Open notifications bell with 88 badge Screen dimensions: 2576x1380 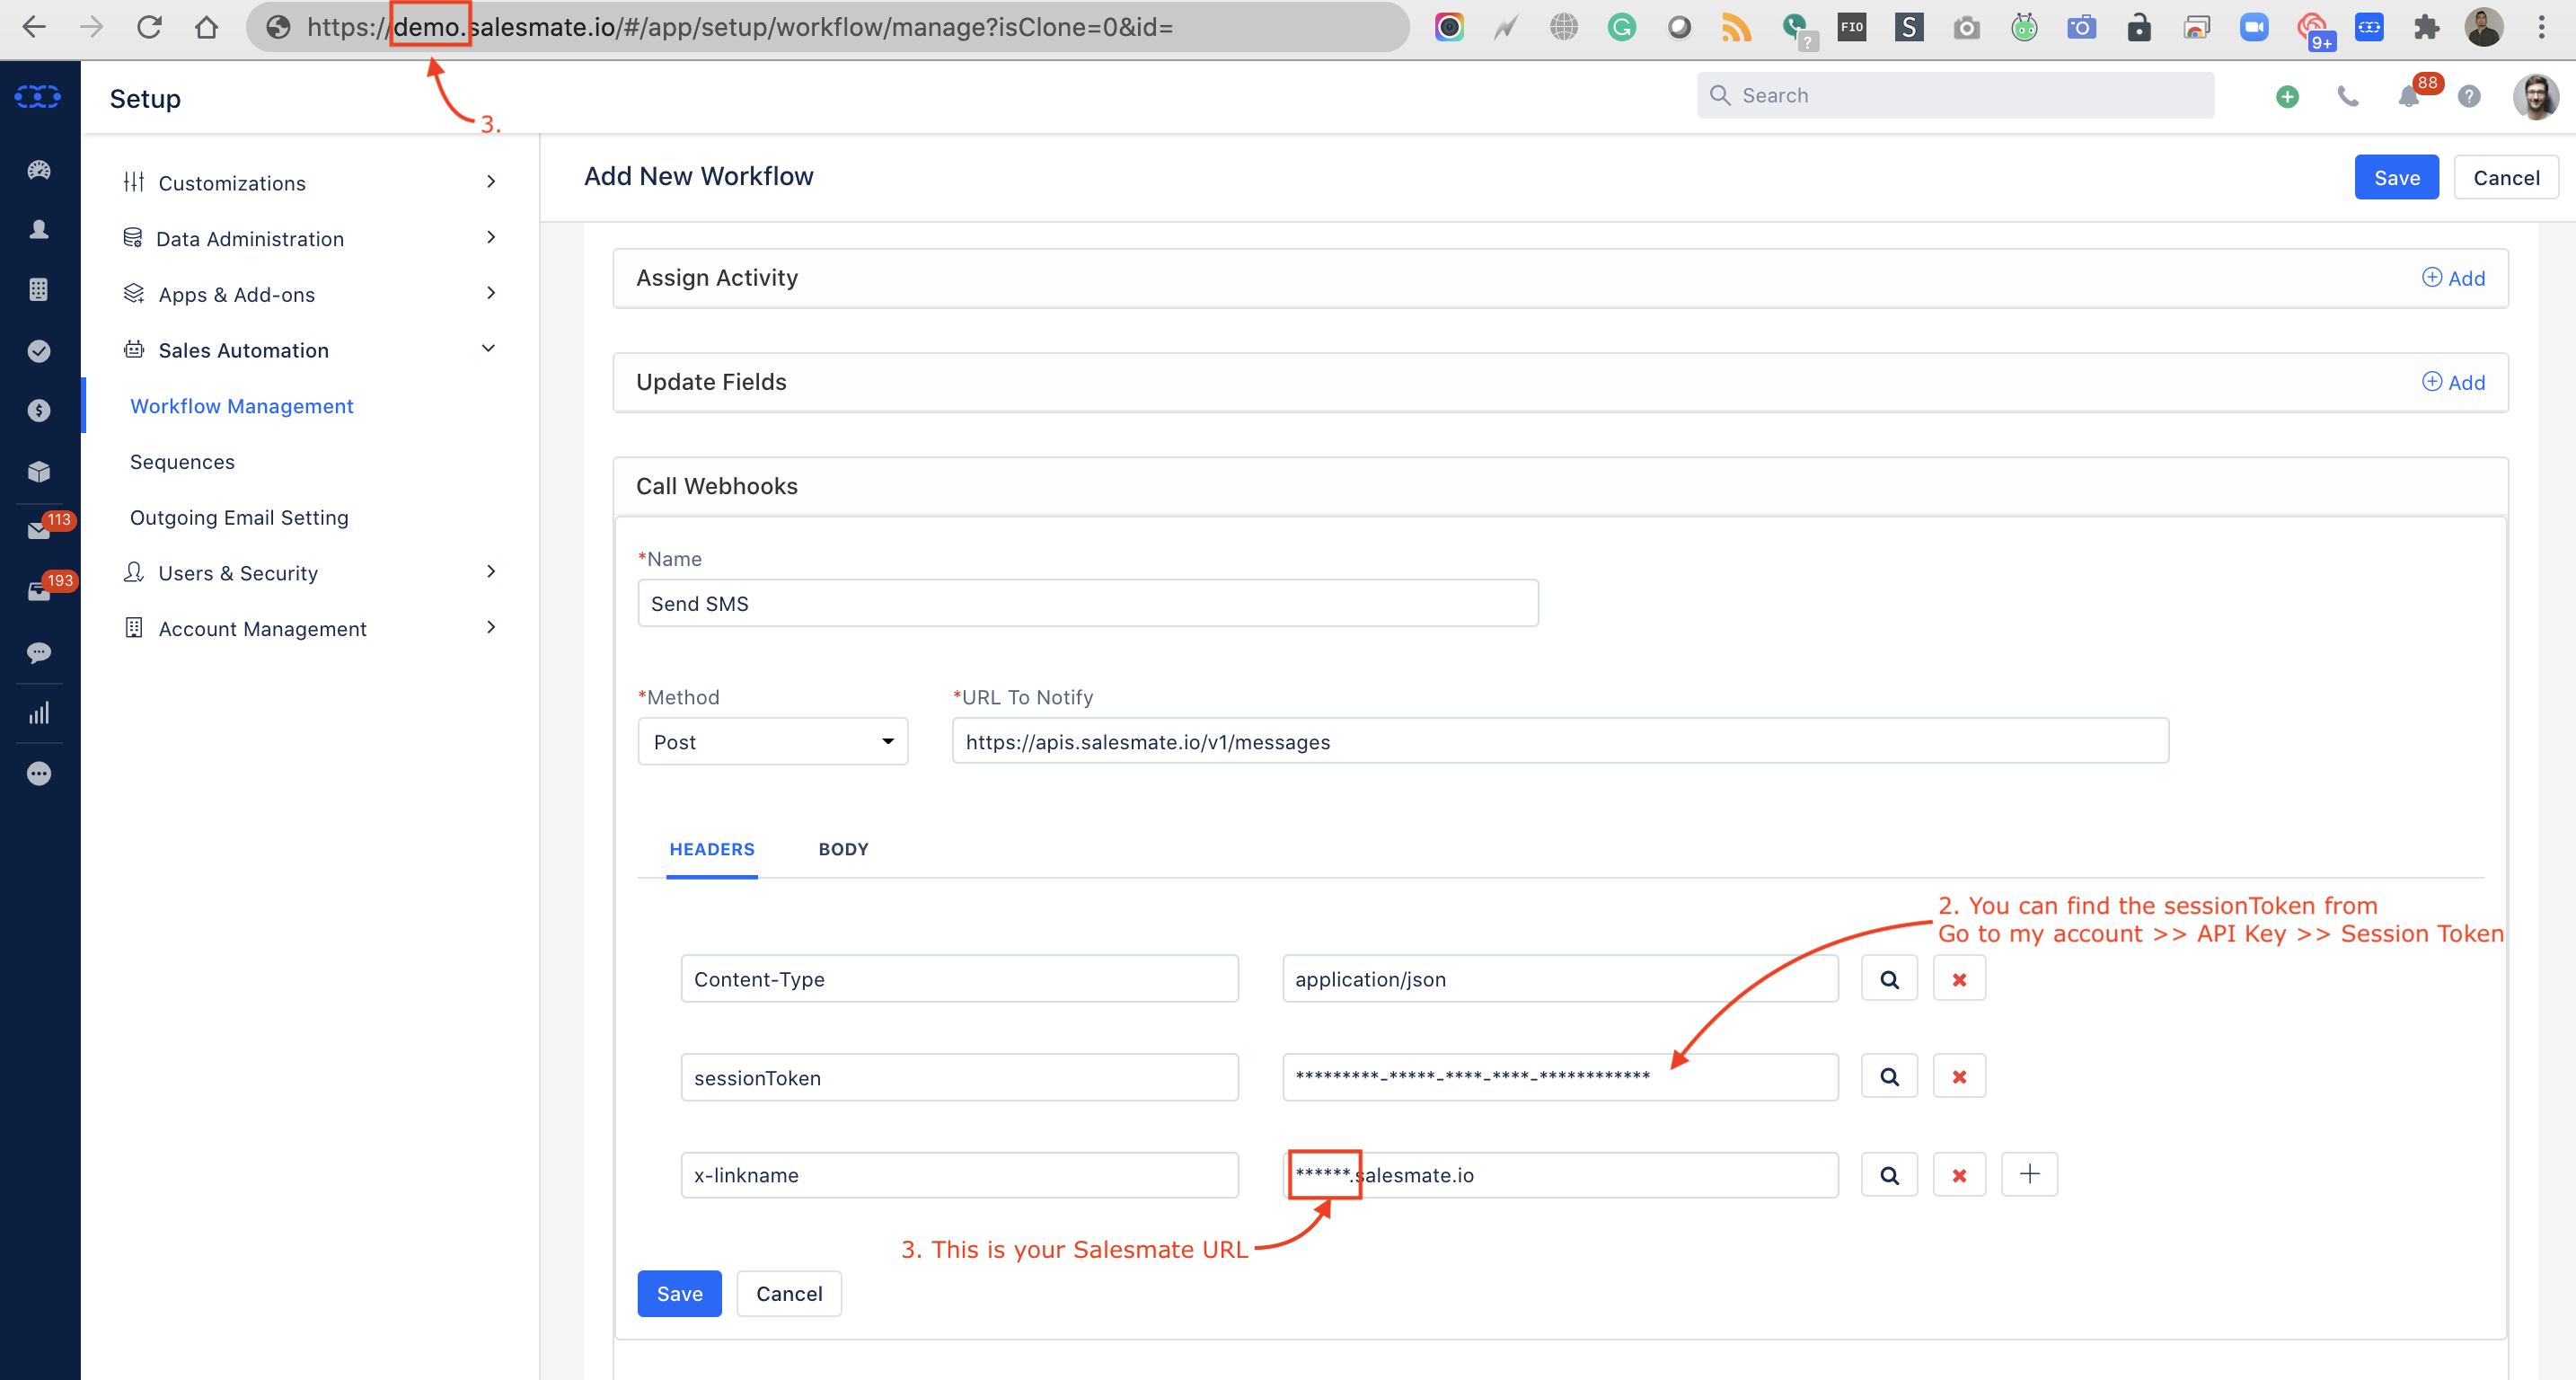2409,96
